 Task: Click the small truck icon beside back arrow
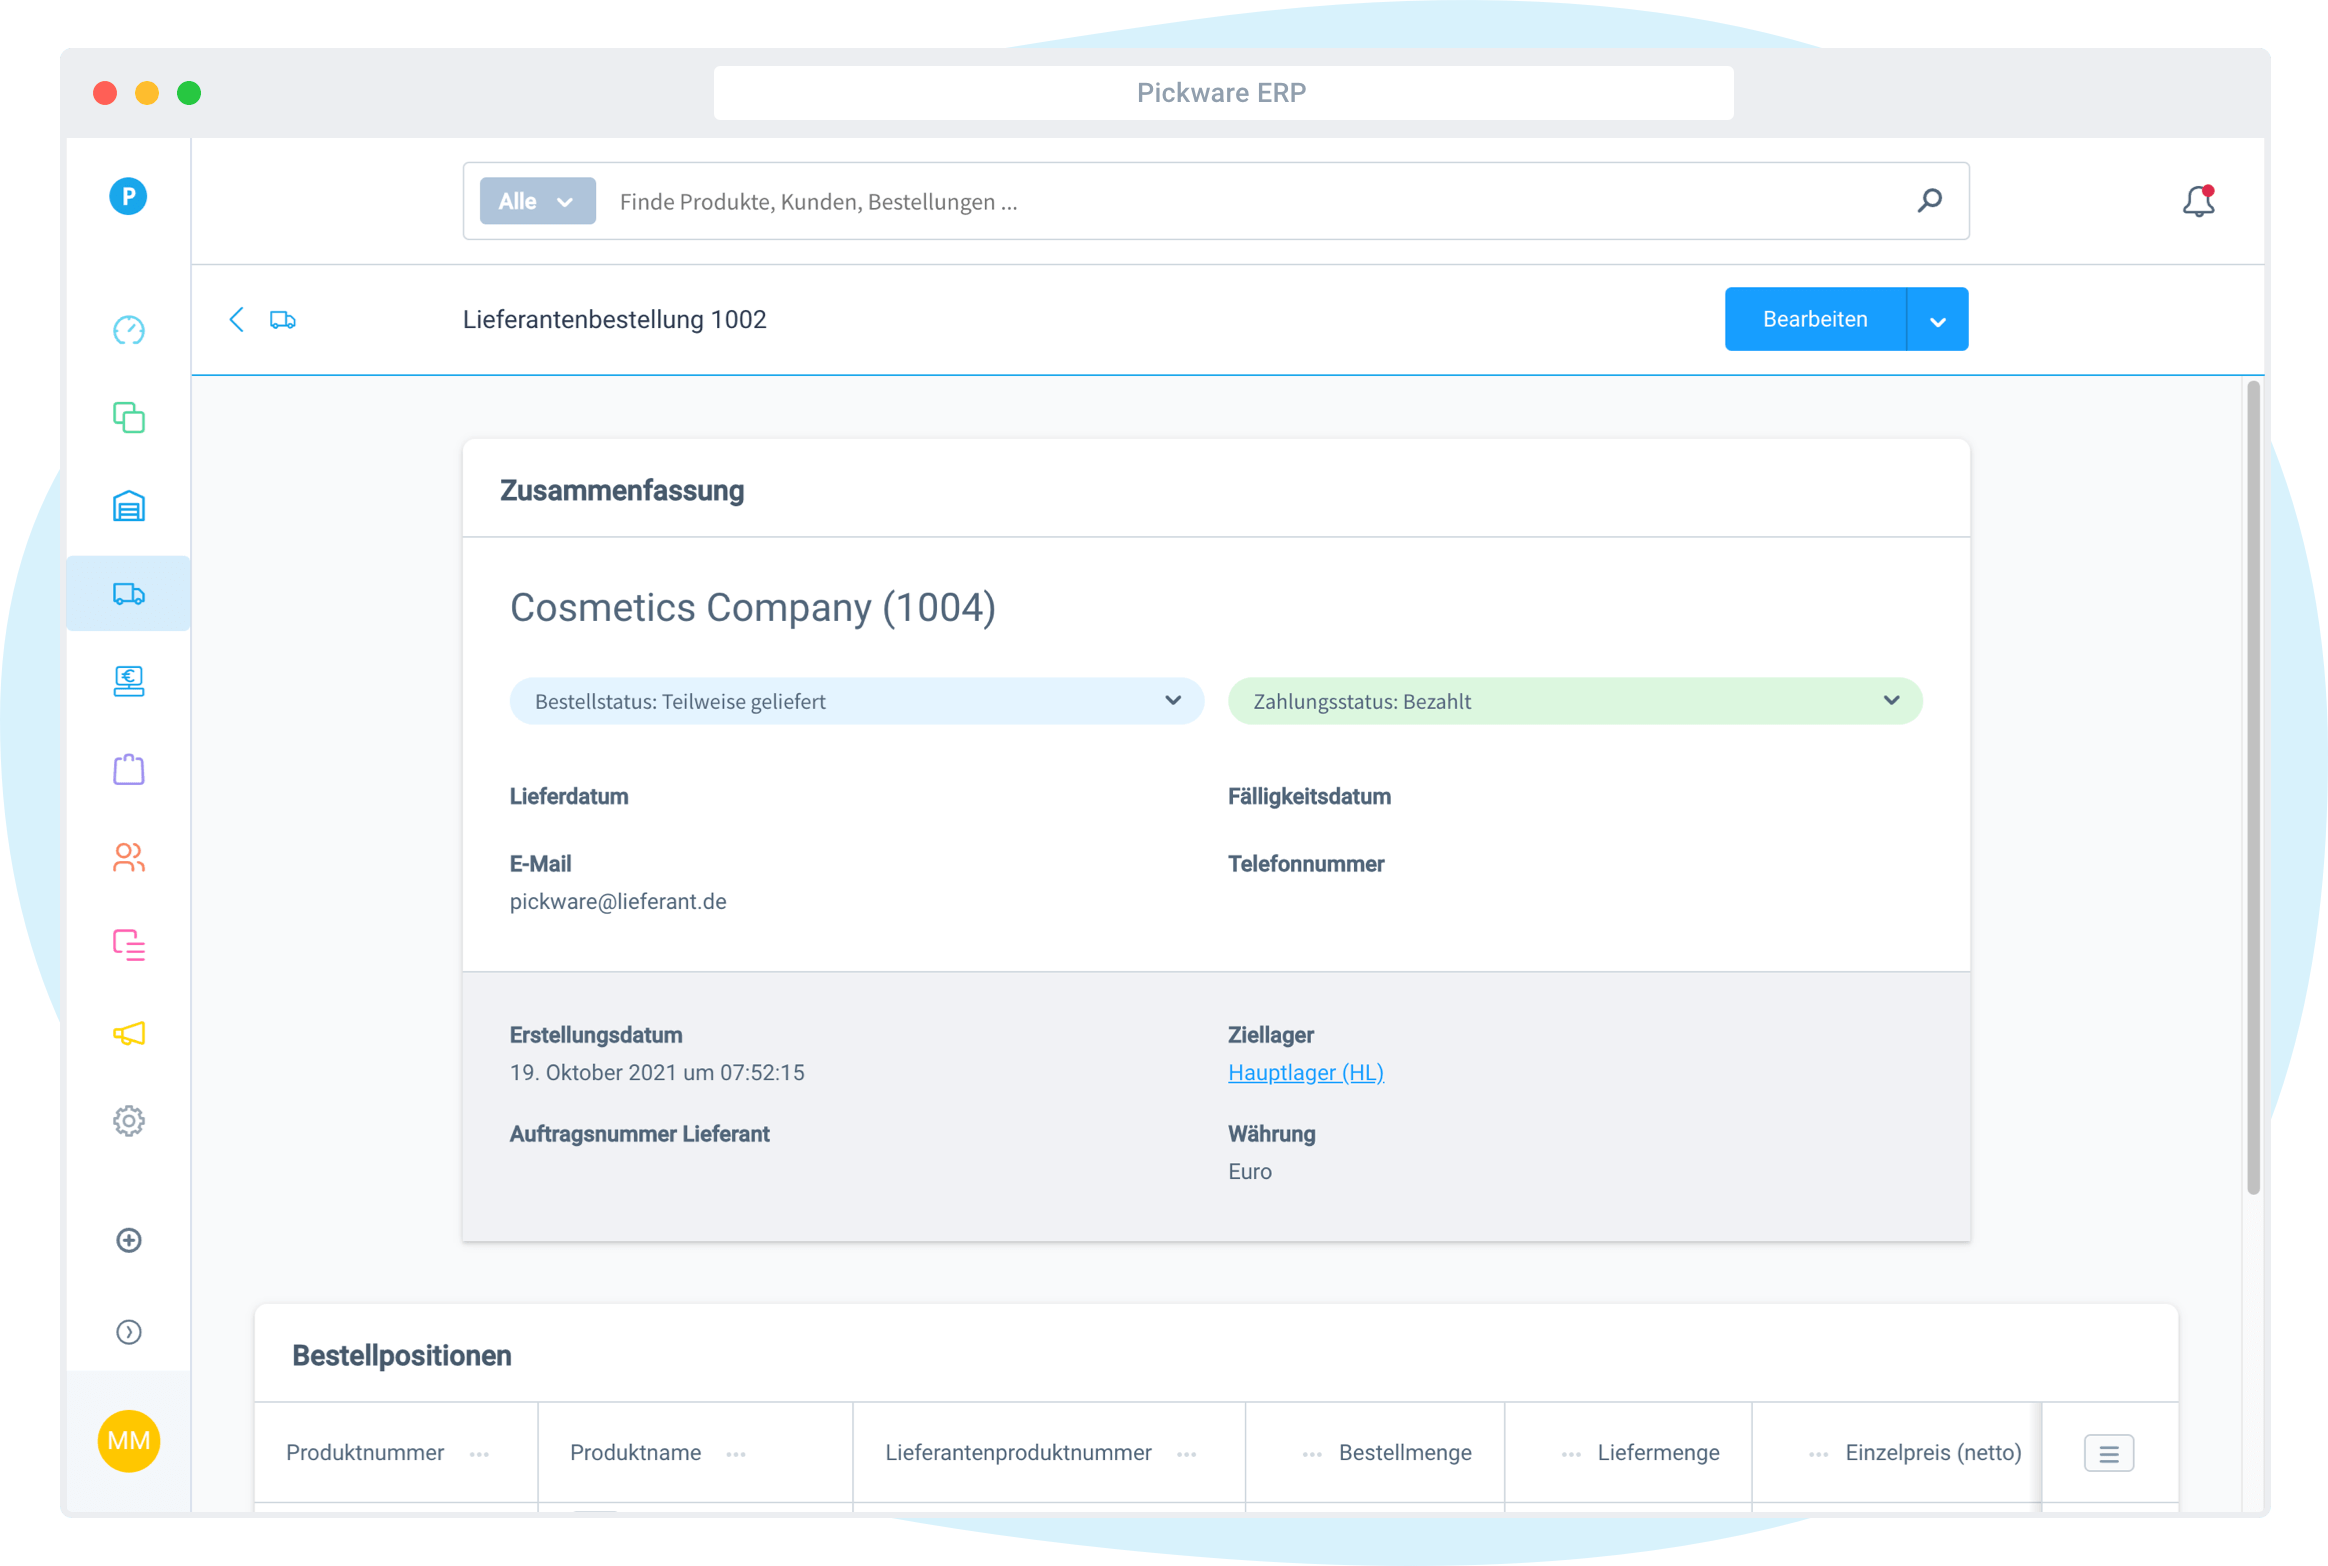tap(283, 319)
